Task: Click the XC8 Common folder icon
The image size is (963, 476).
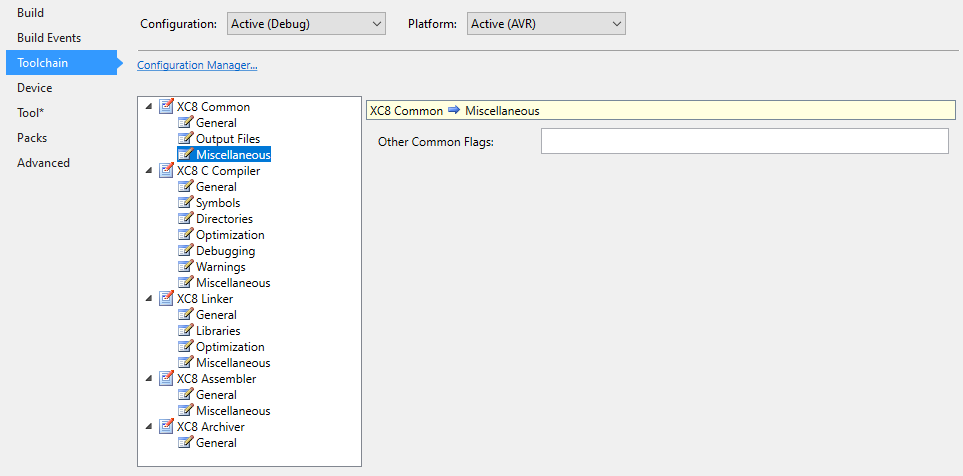Action: pyautogui.click(x=166, y=107)
